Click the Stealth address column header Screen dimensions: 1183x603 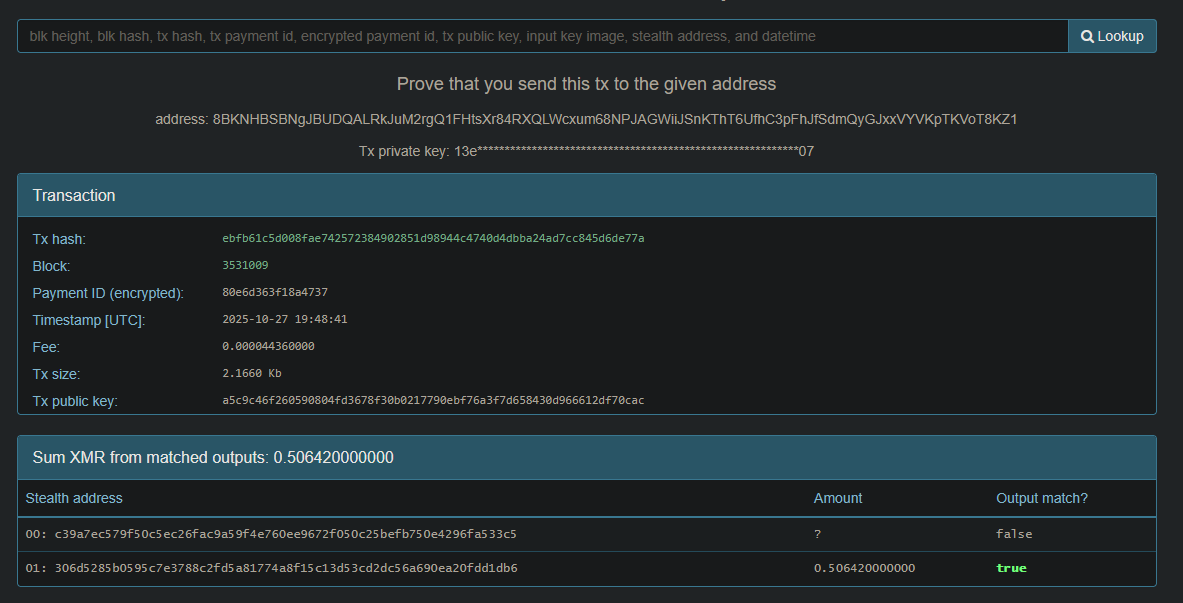pos(74,498)
